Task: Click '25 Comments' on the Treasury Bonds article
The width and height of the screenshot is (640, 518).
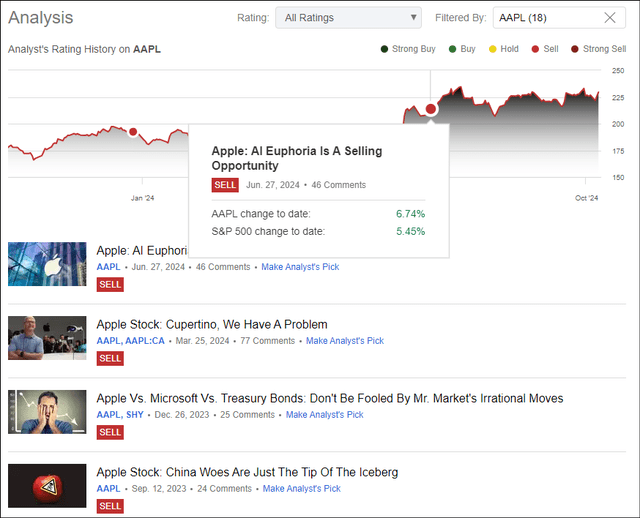Action: [247, 415]
